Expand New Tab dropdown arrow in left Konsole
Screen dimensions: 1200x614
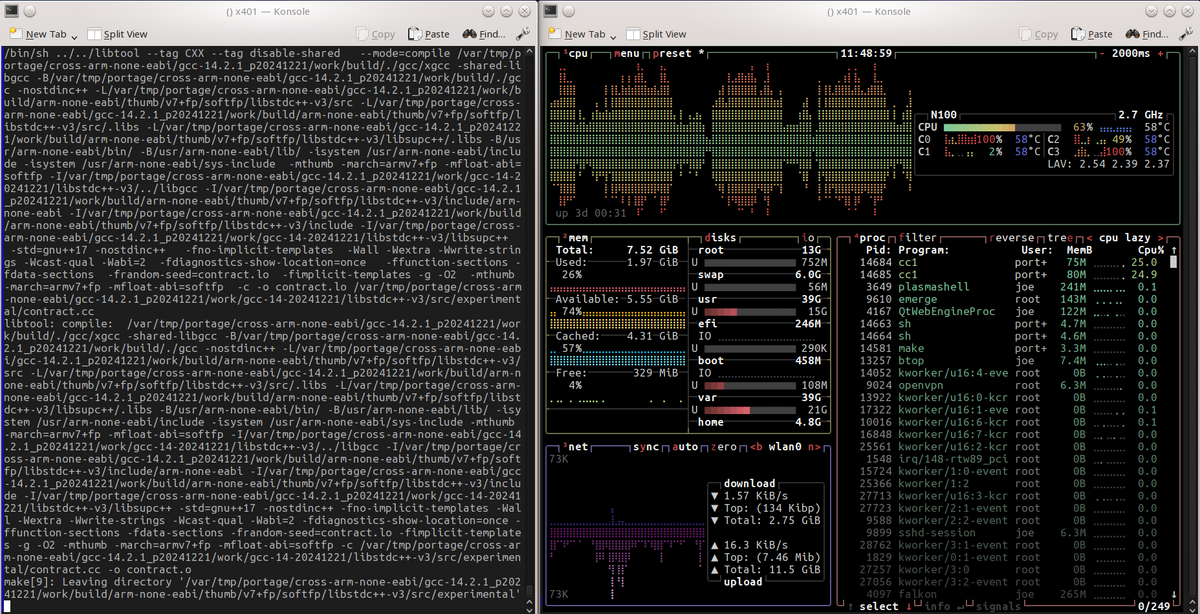point(75,35)
